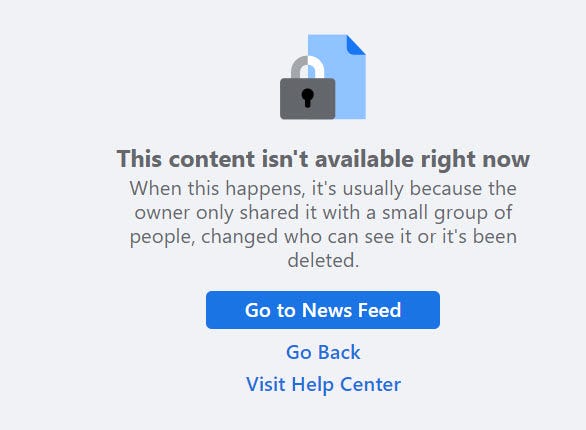Click the padlock's curved shackle
The height and width of the screenshot is (430, 586).
[308, 67]
